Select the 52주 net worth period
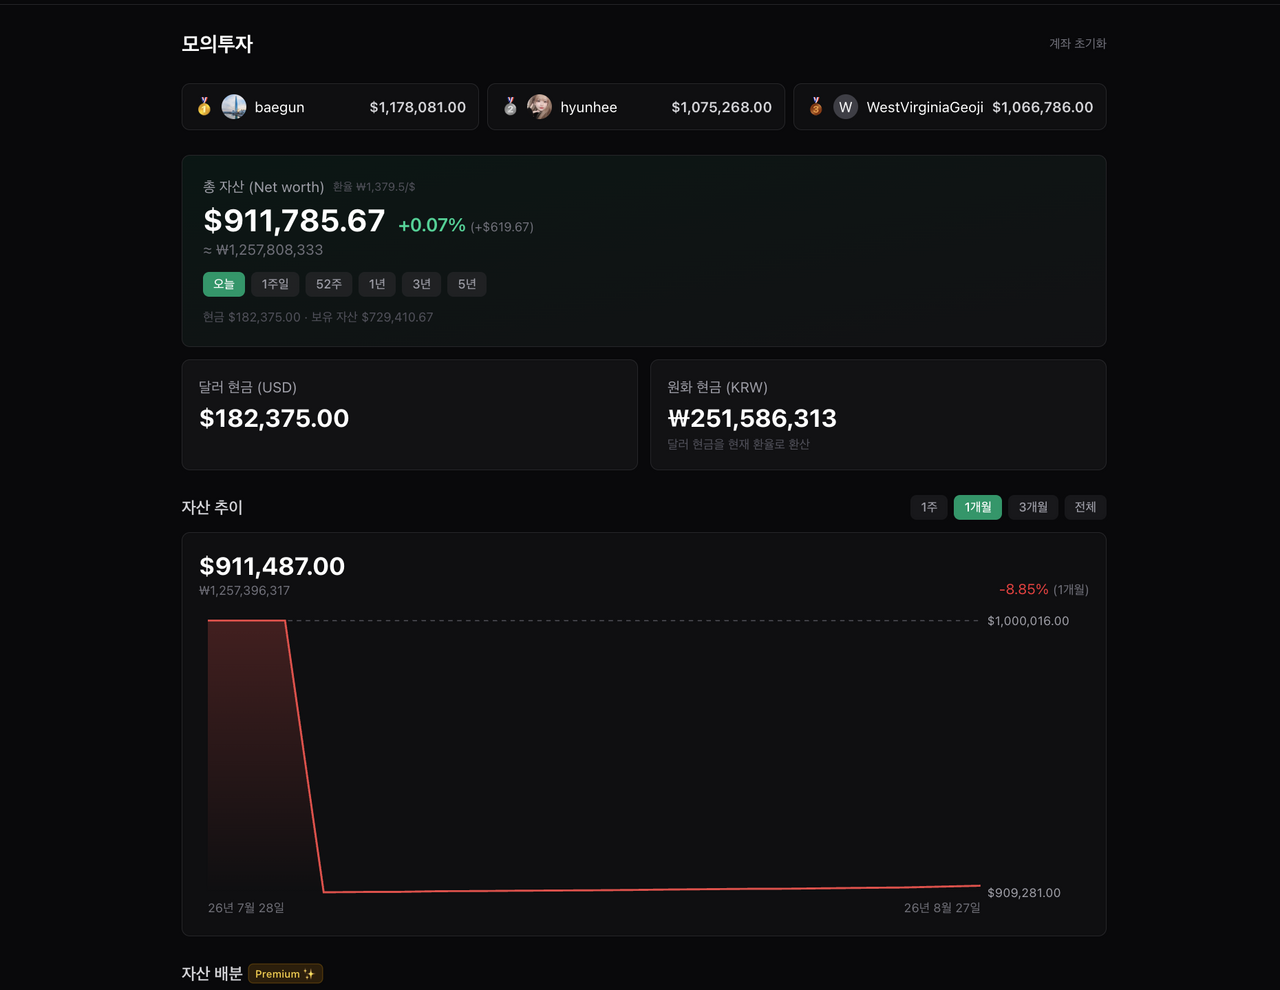1280x990 pixels. pos(329,284)
